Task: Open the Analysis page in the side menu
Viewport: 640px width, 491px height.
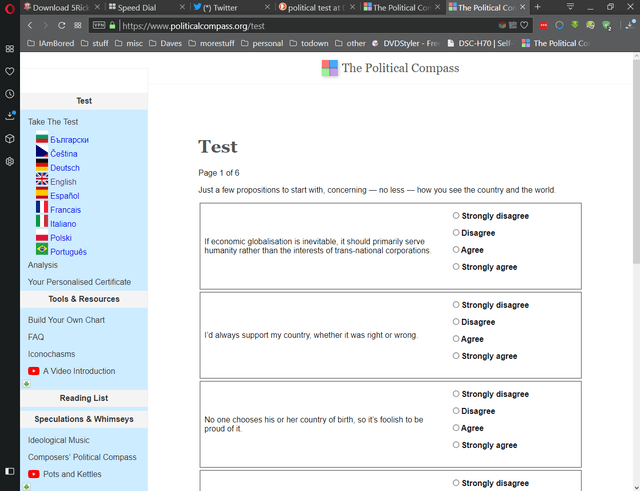Action: pos(43,265)
